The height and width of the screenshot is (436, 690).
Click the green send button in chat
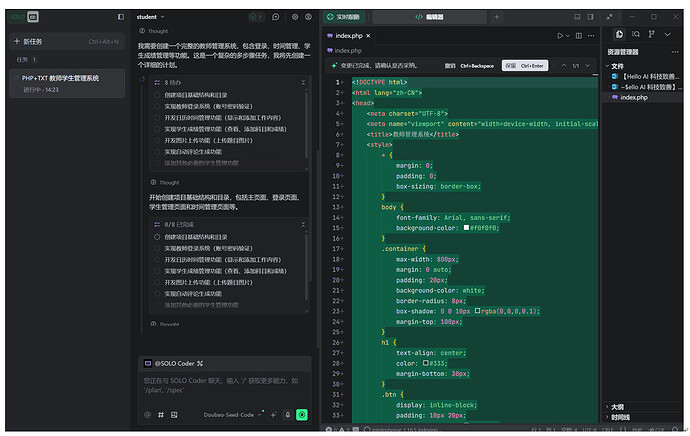(x=301, y=414)
